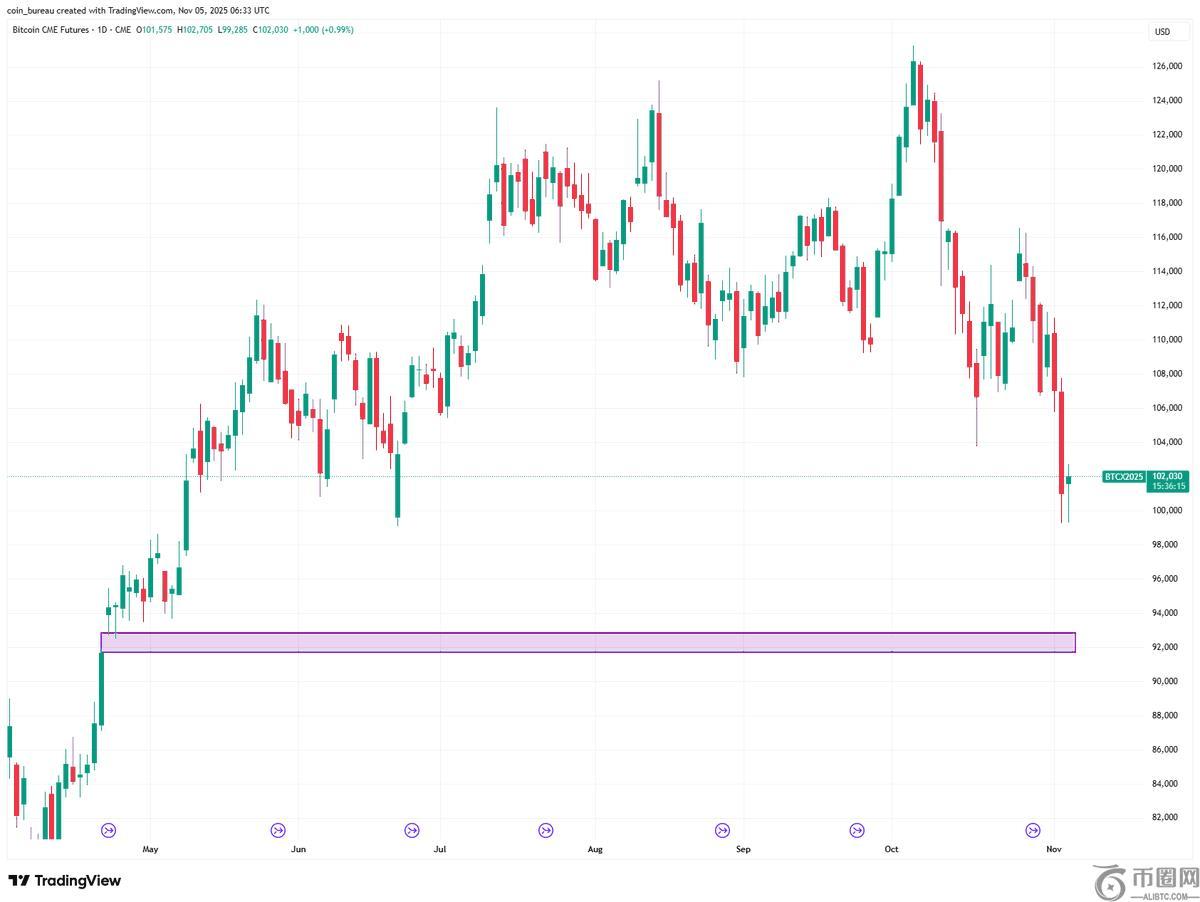The height and width of the screenshot is (902, 1200).
Task: Click the +1,000 (+0.99%) change value
Action: [x=323, y=30]
